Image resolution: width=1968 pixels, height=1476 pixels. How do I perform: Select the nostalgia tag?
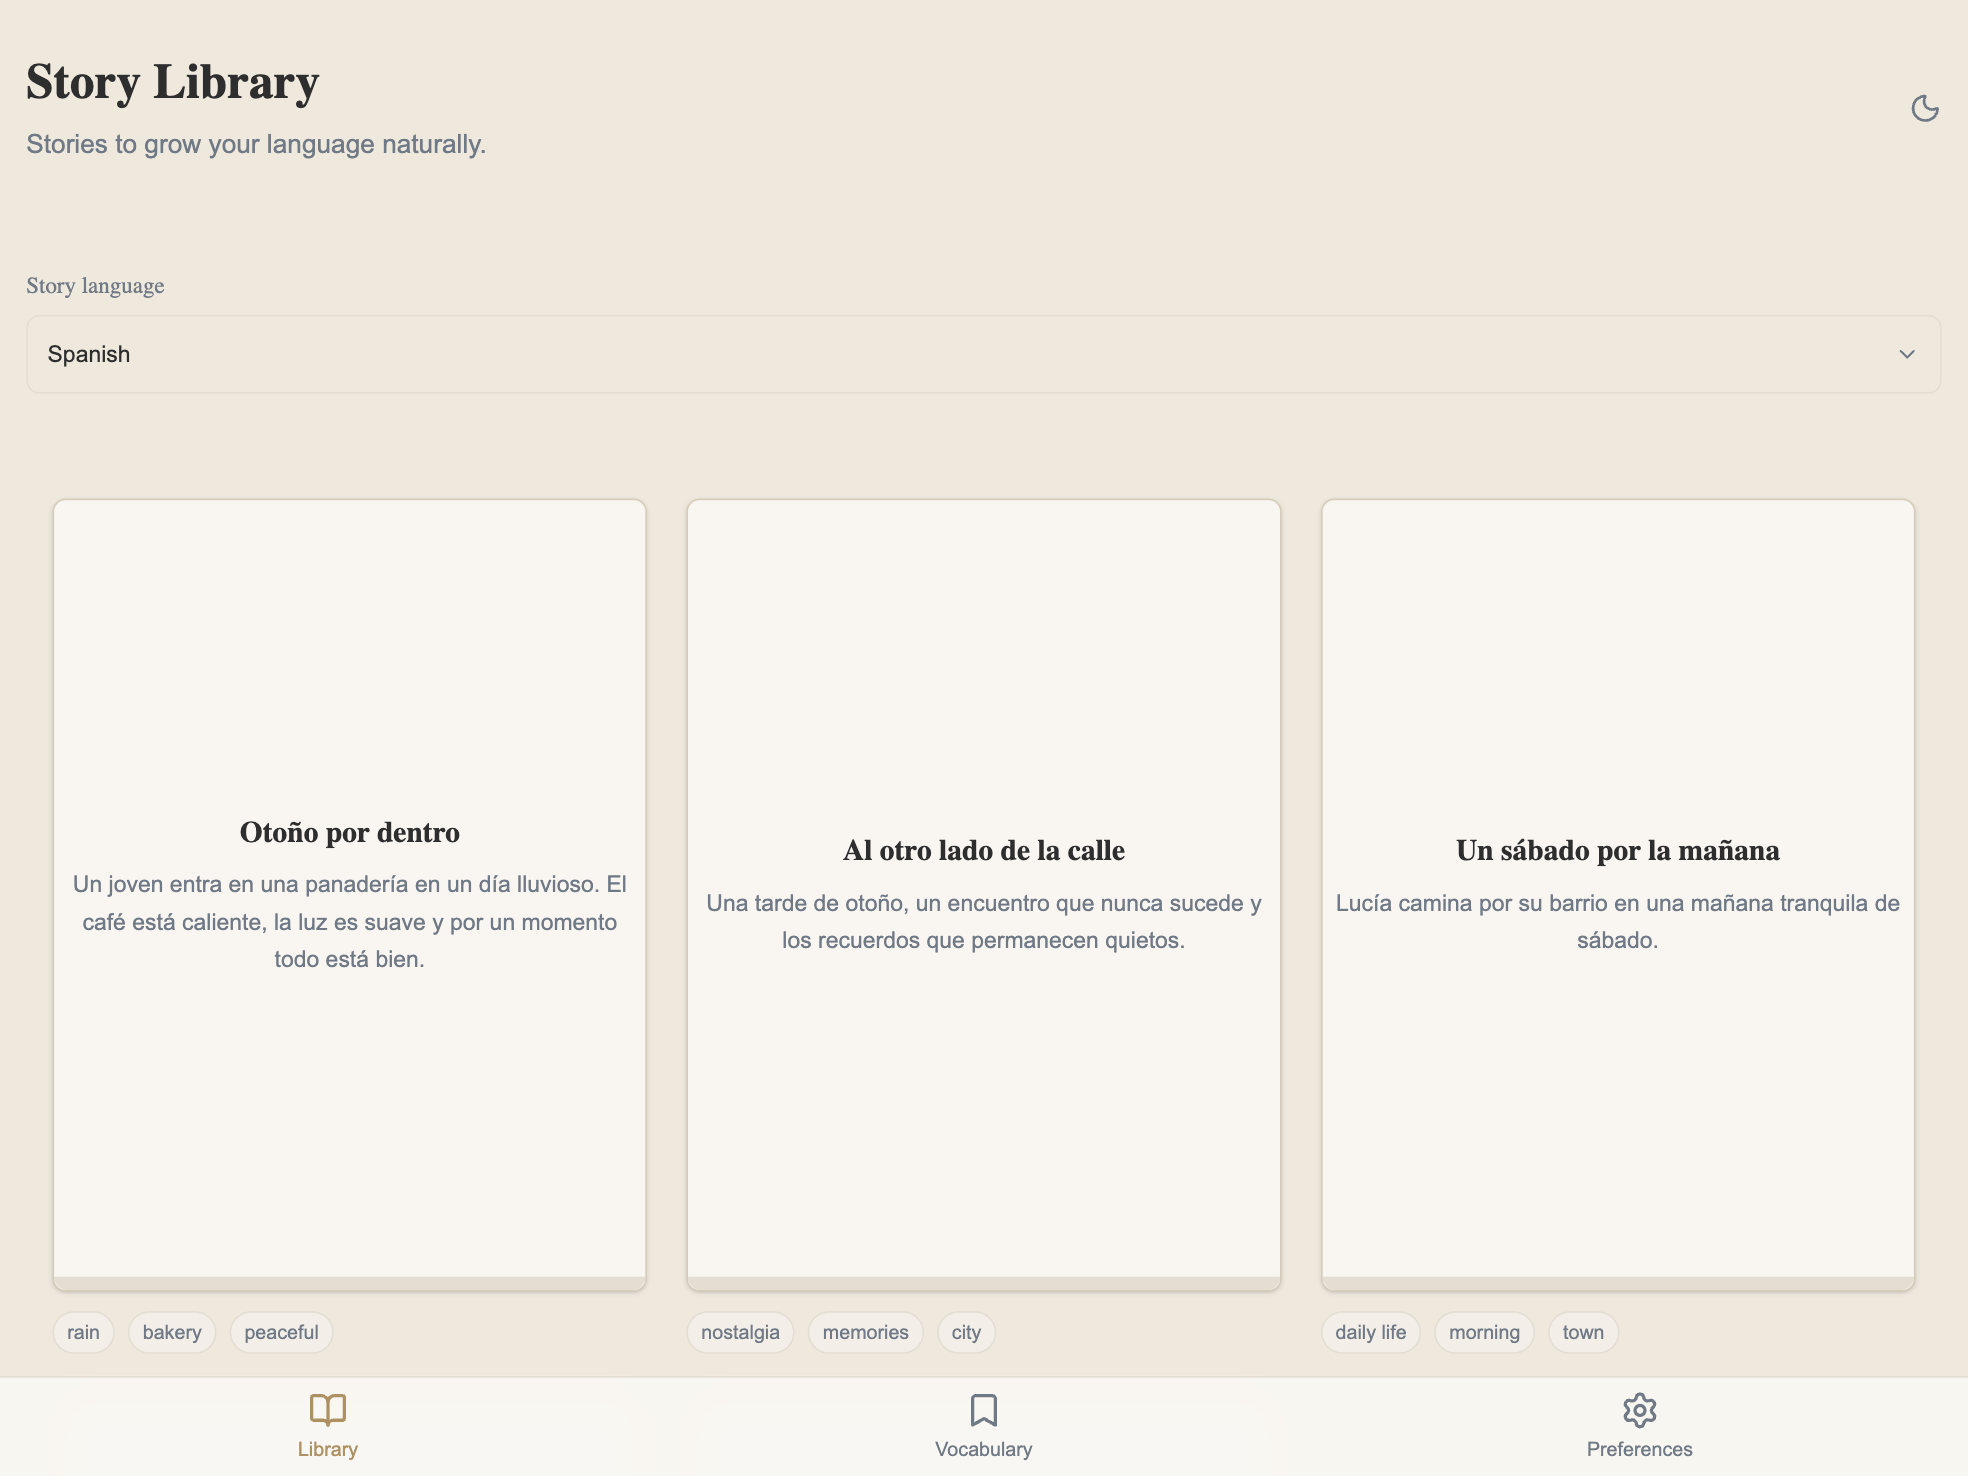[740, 1332]
